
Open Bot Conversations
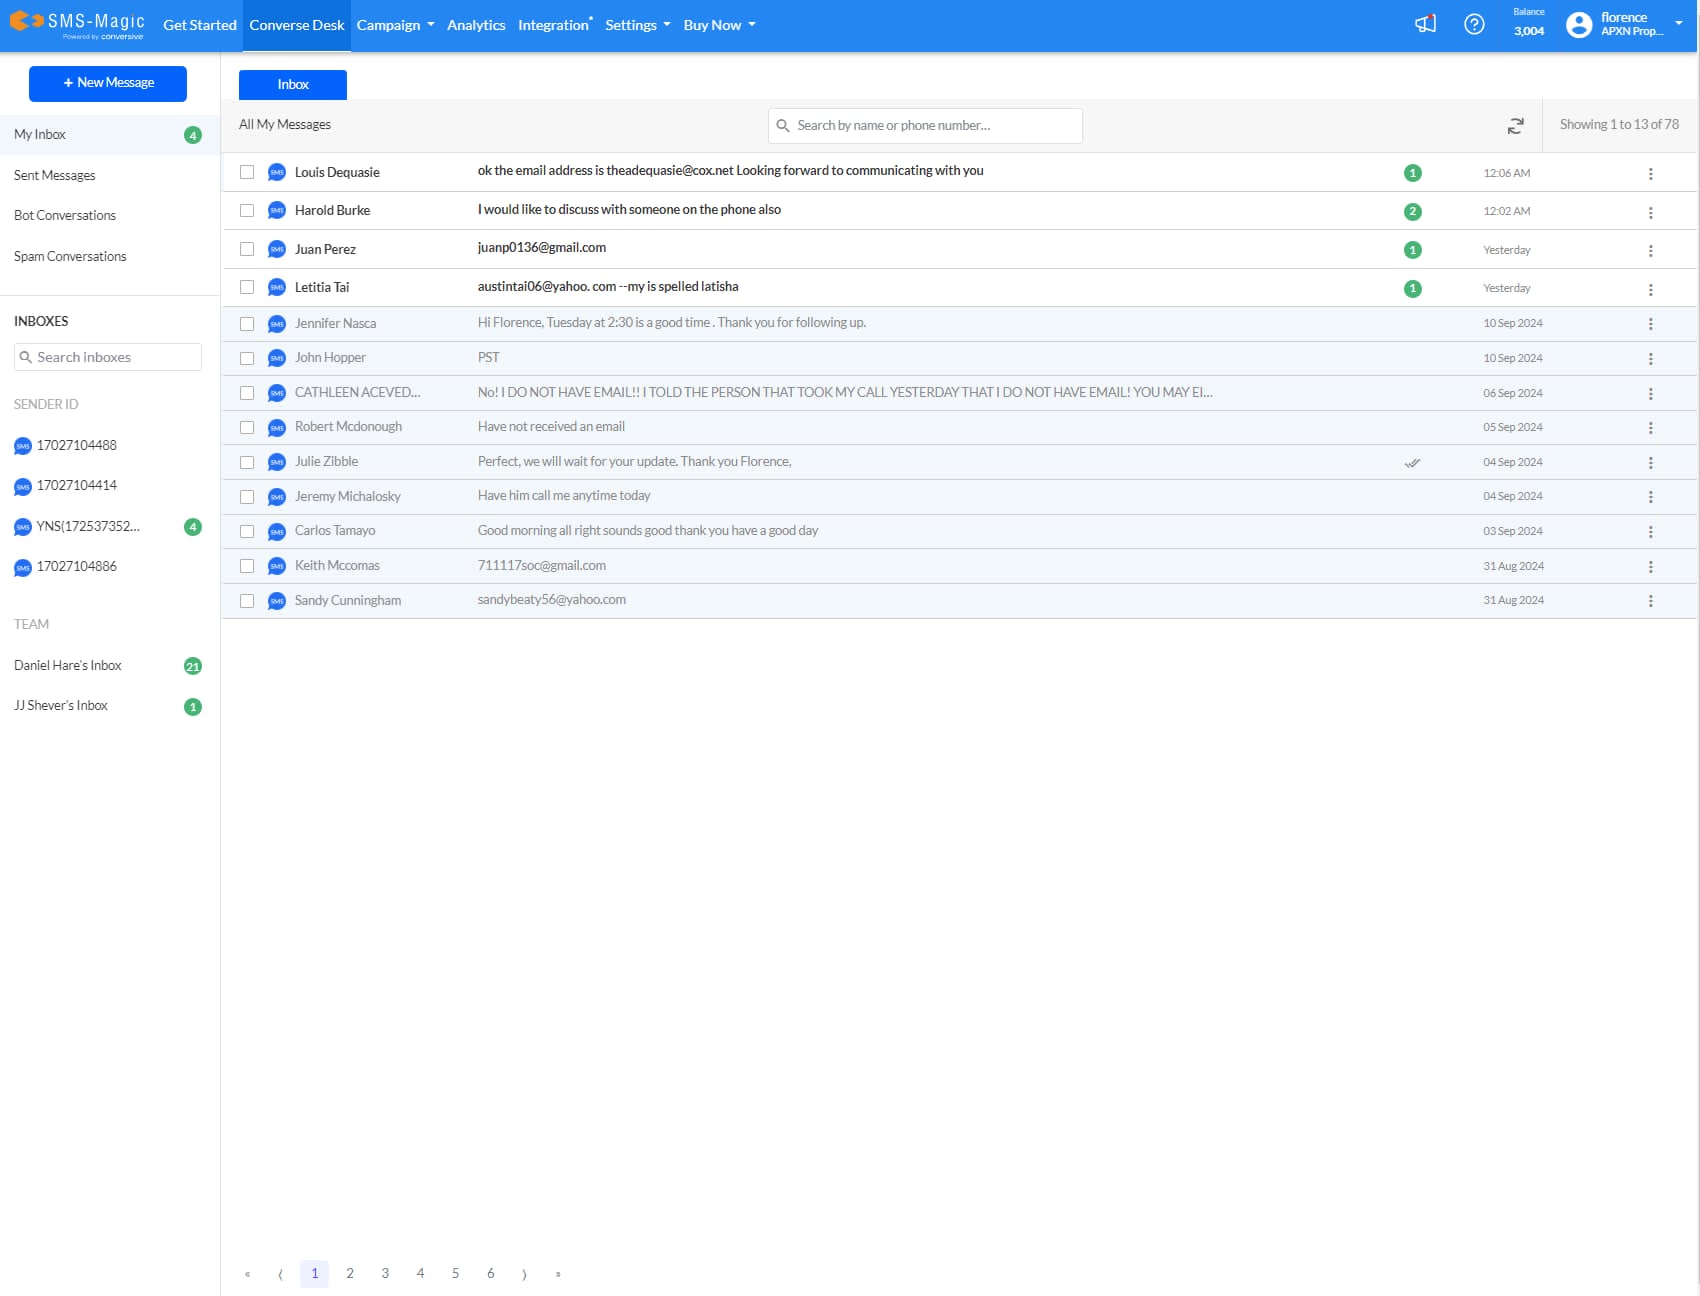(65, 216)
